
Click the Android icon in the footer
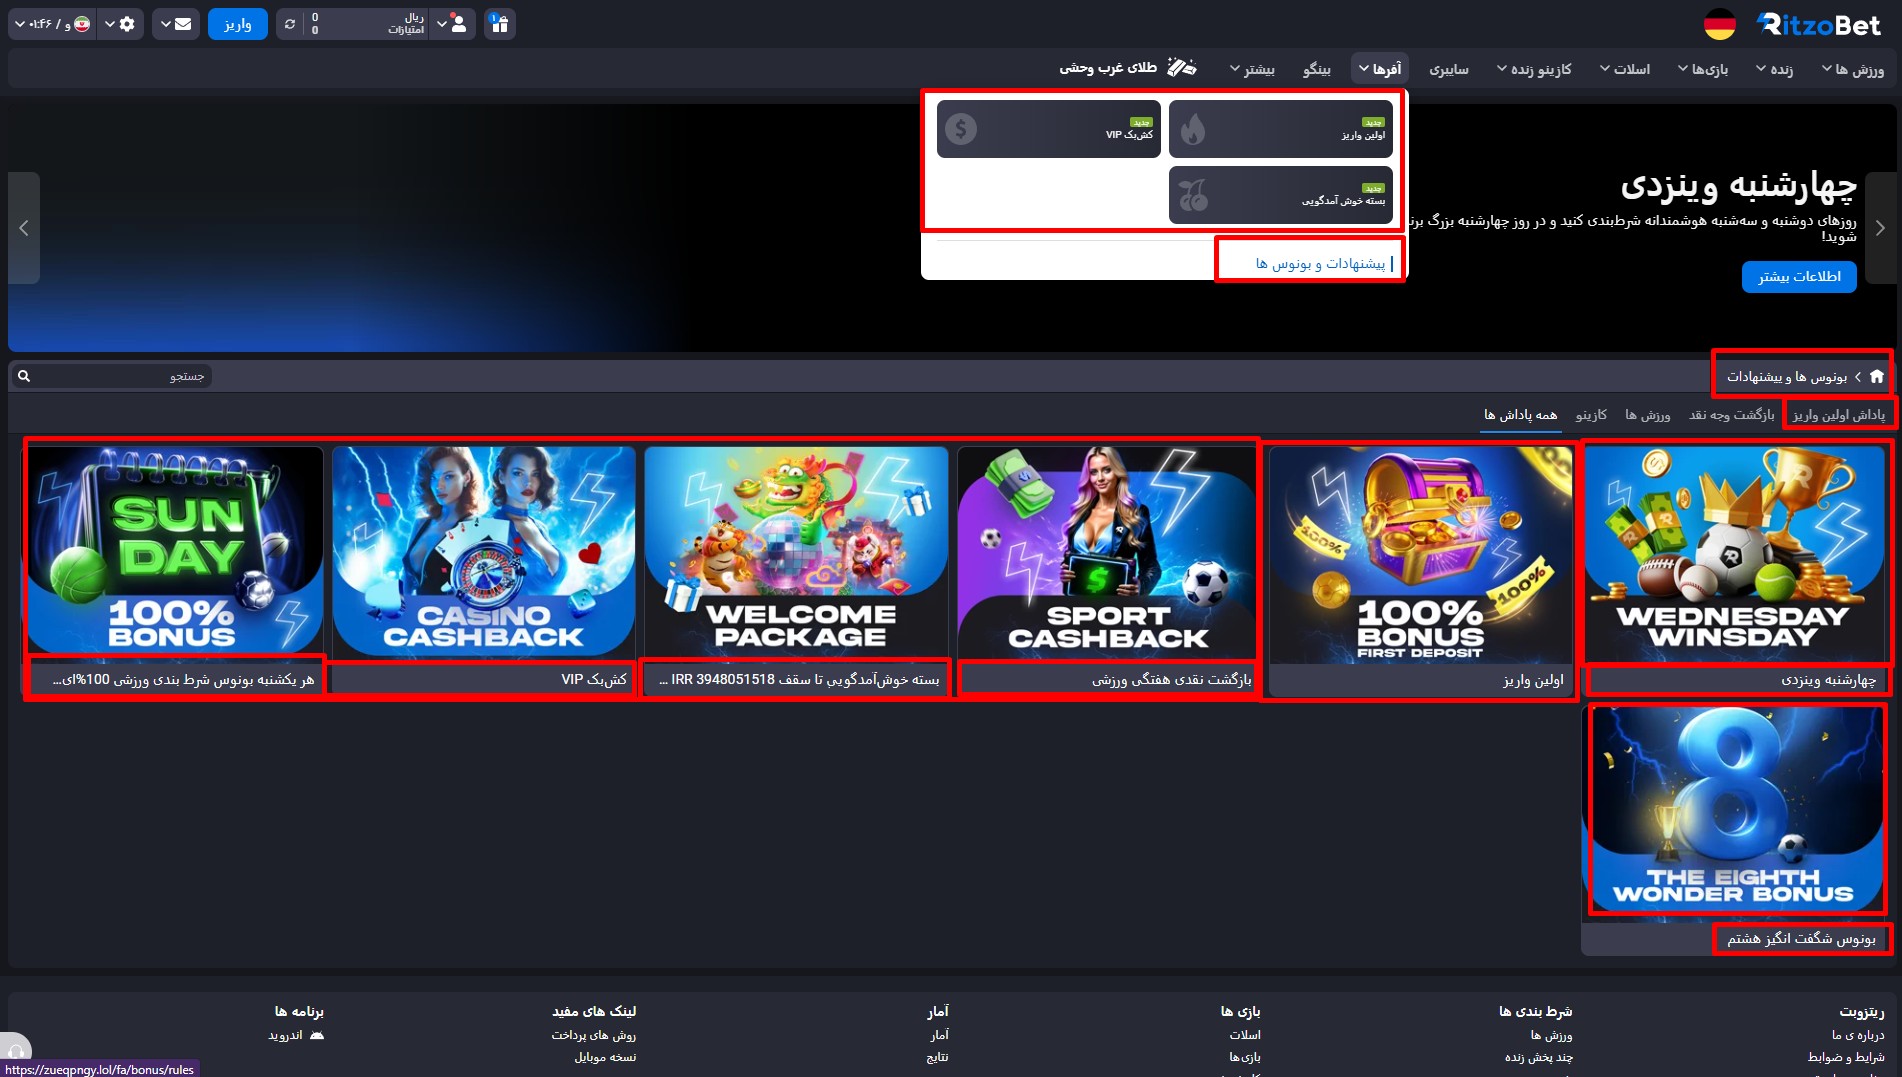pyautogui.click(x=317, y=1035)
